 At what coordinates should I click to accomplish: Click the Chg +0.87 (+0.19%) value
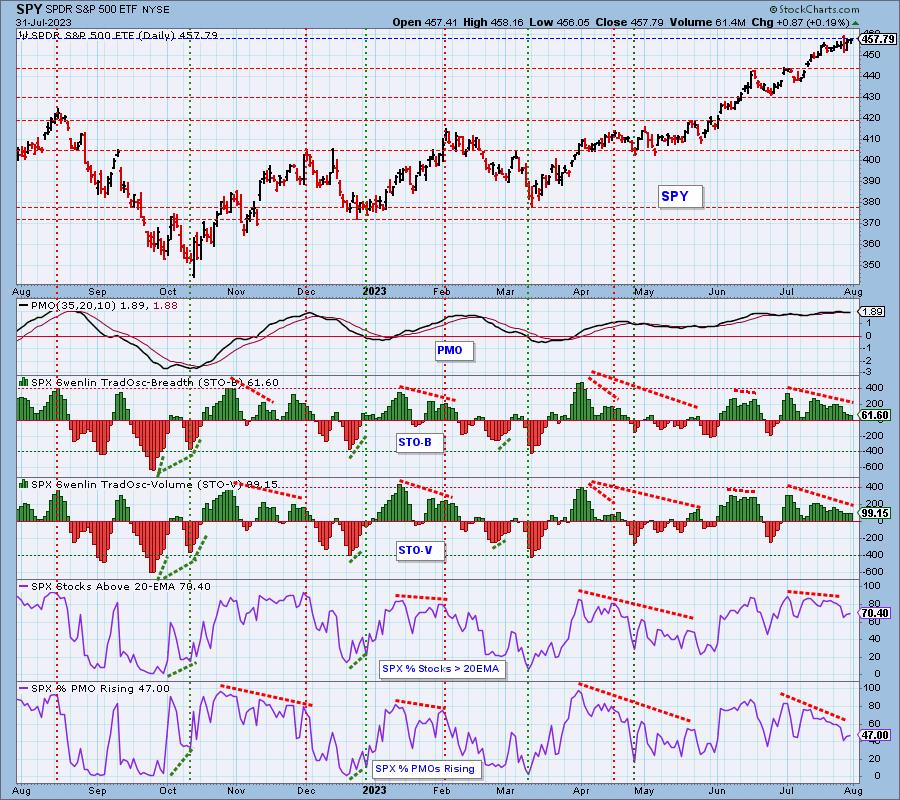[x=800, y=22]
